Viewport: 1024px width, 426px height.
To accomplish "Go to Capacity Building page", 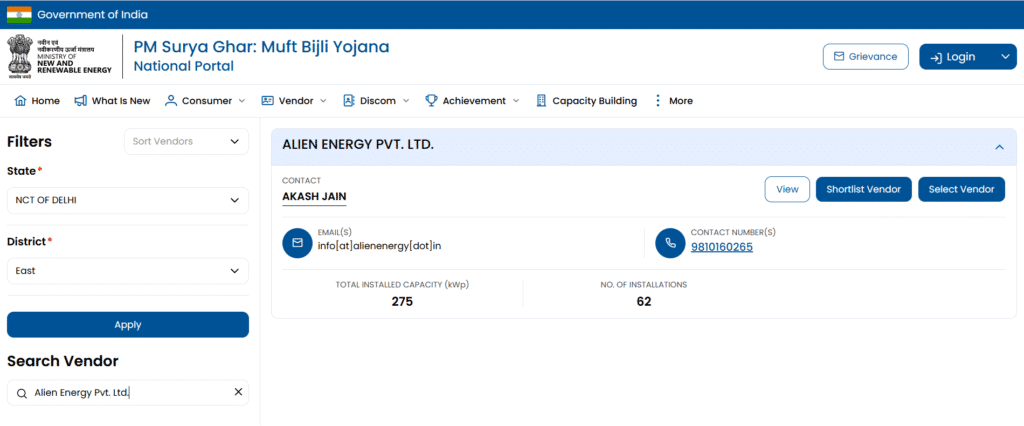I will coord(586,101).
